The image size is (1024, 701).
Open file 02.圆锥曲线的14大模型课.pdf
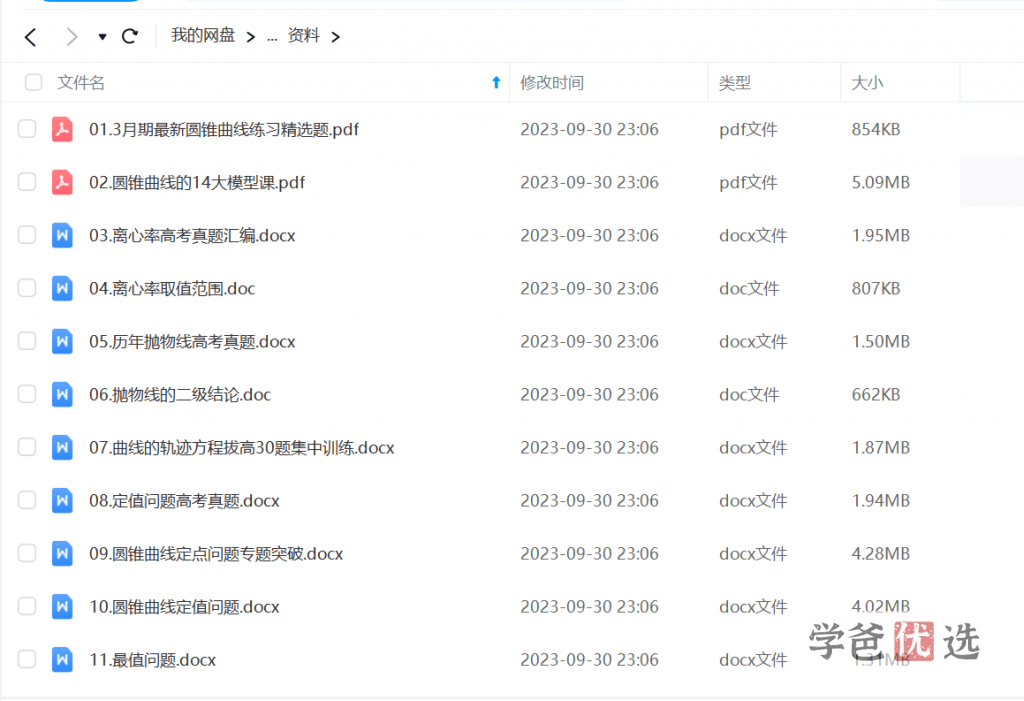(197, 182)
